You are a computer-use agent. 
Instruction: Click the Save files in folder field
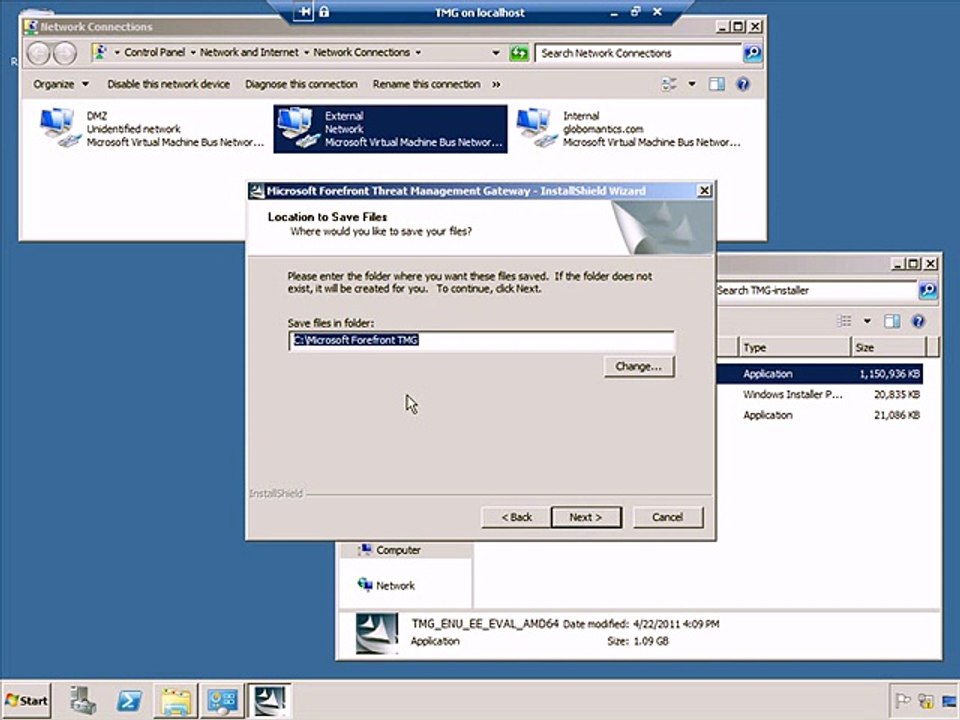(x=481, y=340)
